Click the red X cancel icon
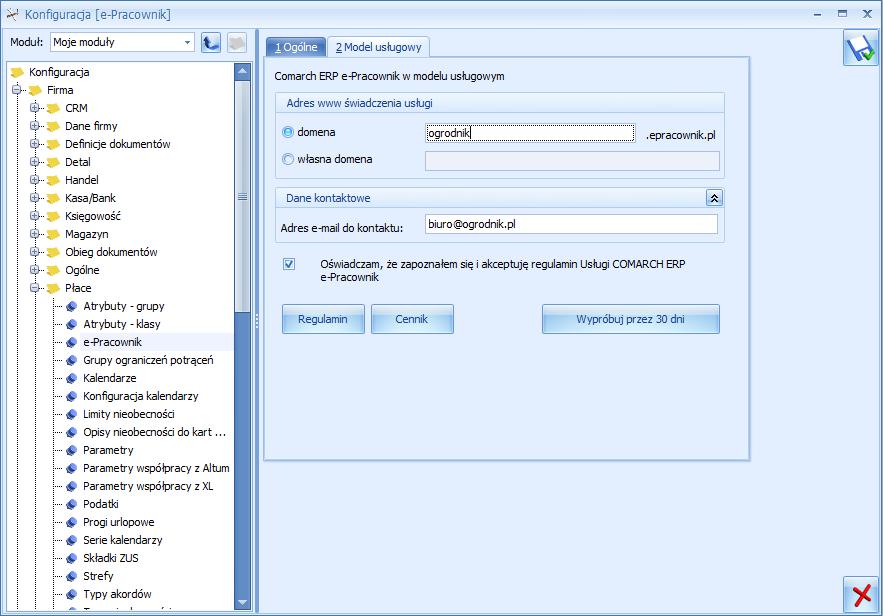Viewport: 883px width, 616px height. tap(861, 595)
